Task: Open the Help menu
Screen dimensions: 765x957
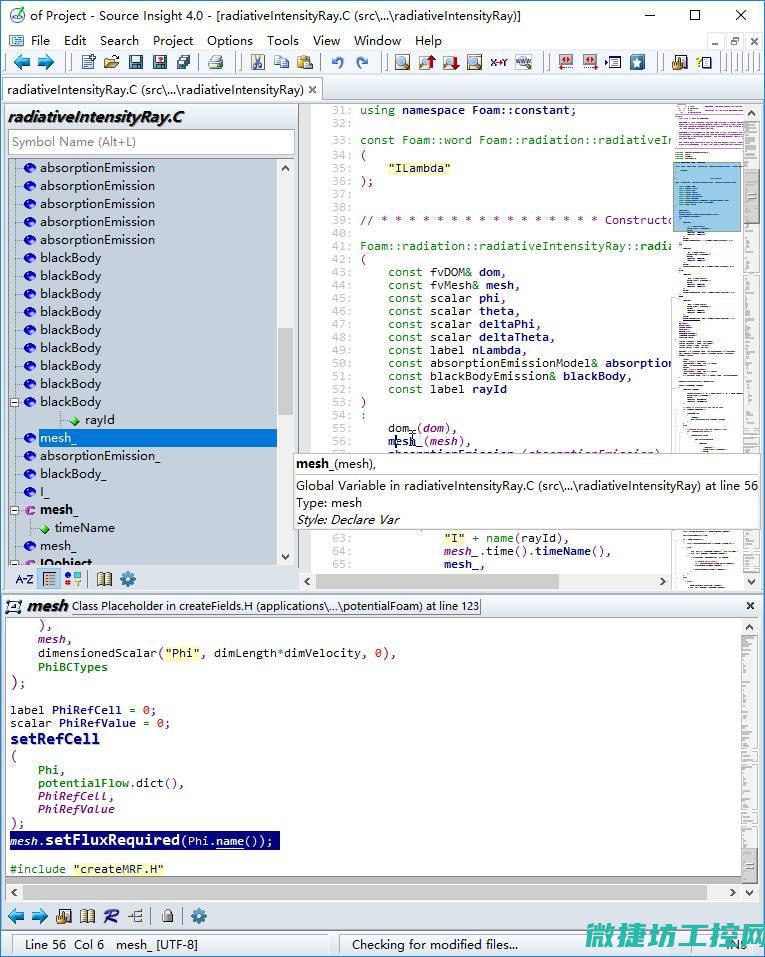Action: point(428,41)
